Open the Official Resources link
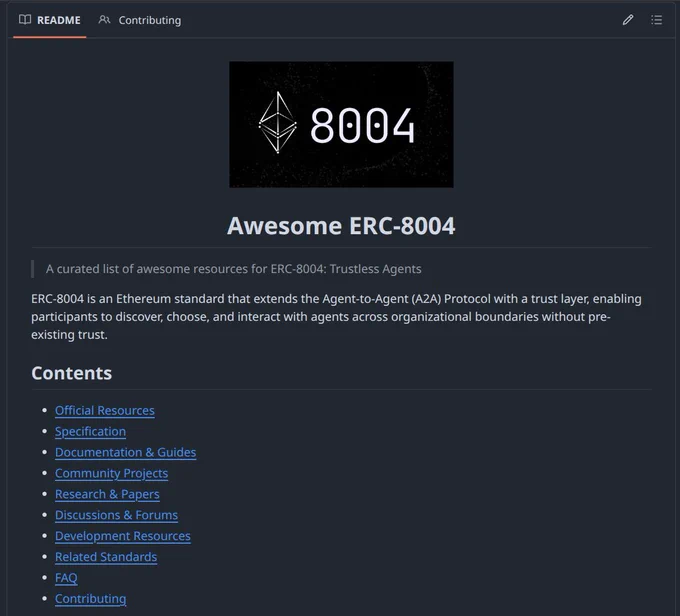 [105, 410]
